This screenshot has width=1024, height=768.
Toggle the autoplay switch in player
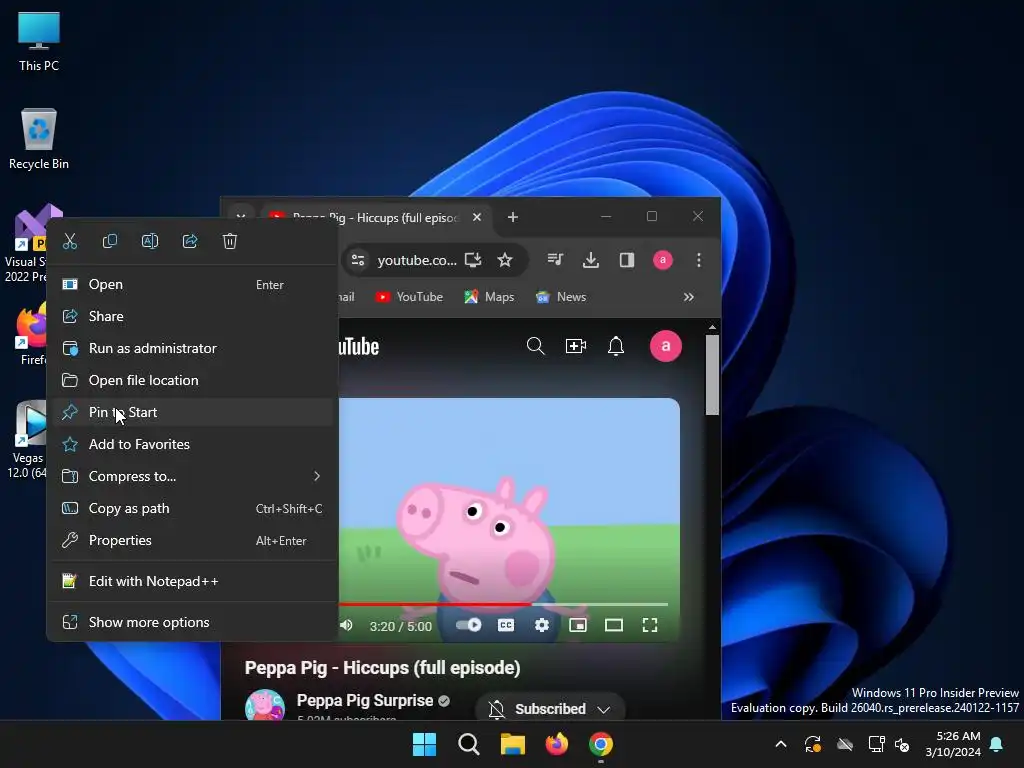coord(468,626)
